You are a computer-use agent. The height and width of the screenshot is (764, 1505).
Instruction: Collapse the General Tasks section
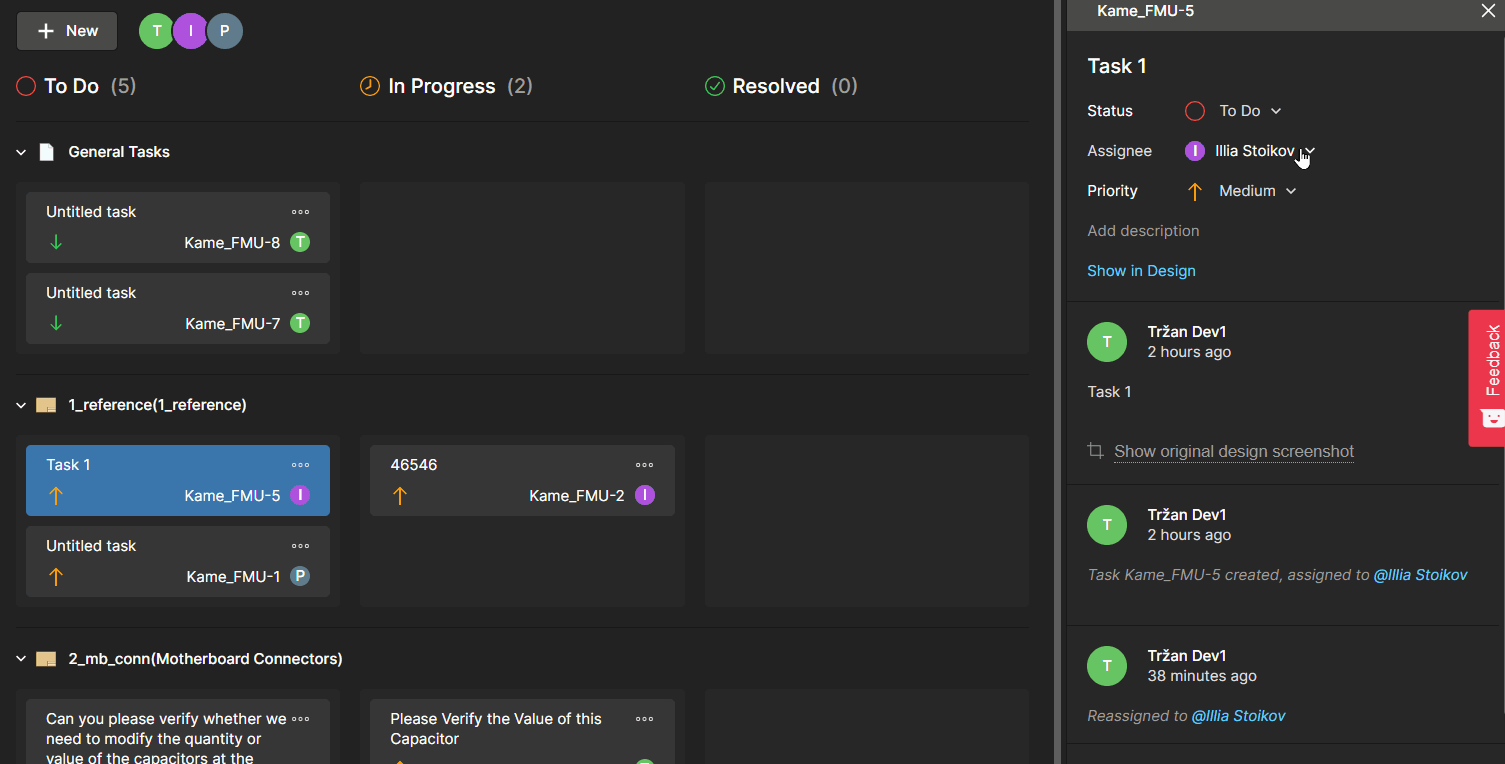[x=21, y=152]
